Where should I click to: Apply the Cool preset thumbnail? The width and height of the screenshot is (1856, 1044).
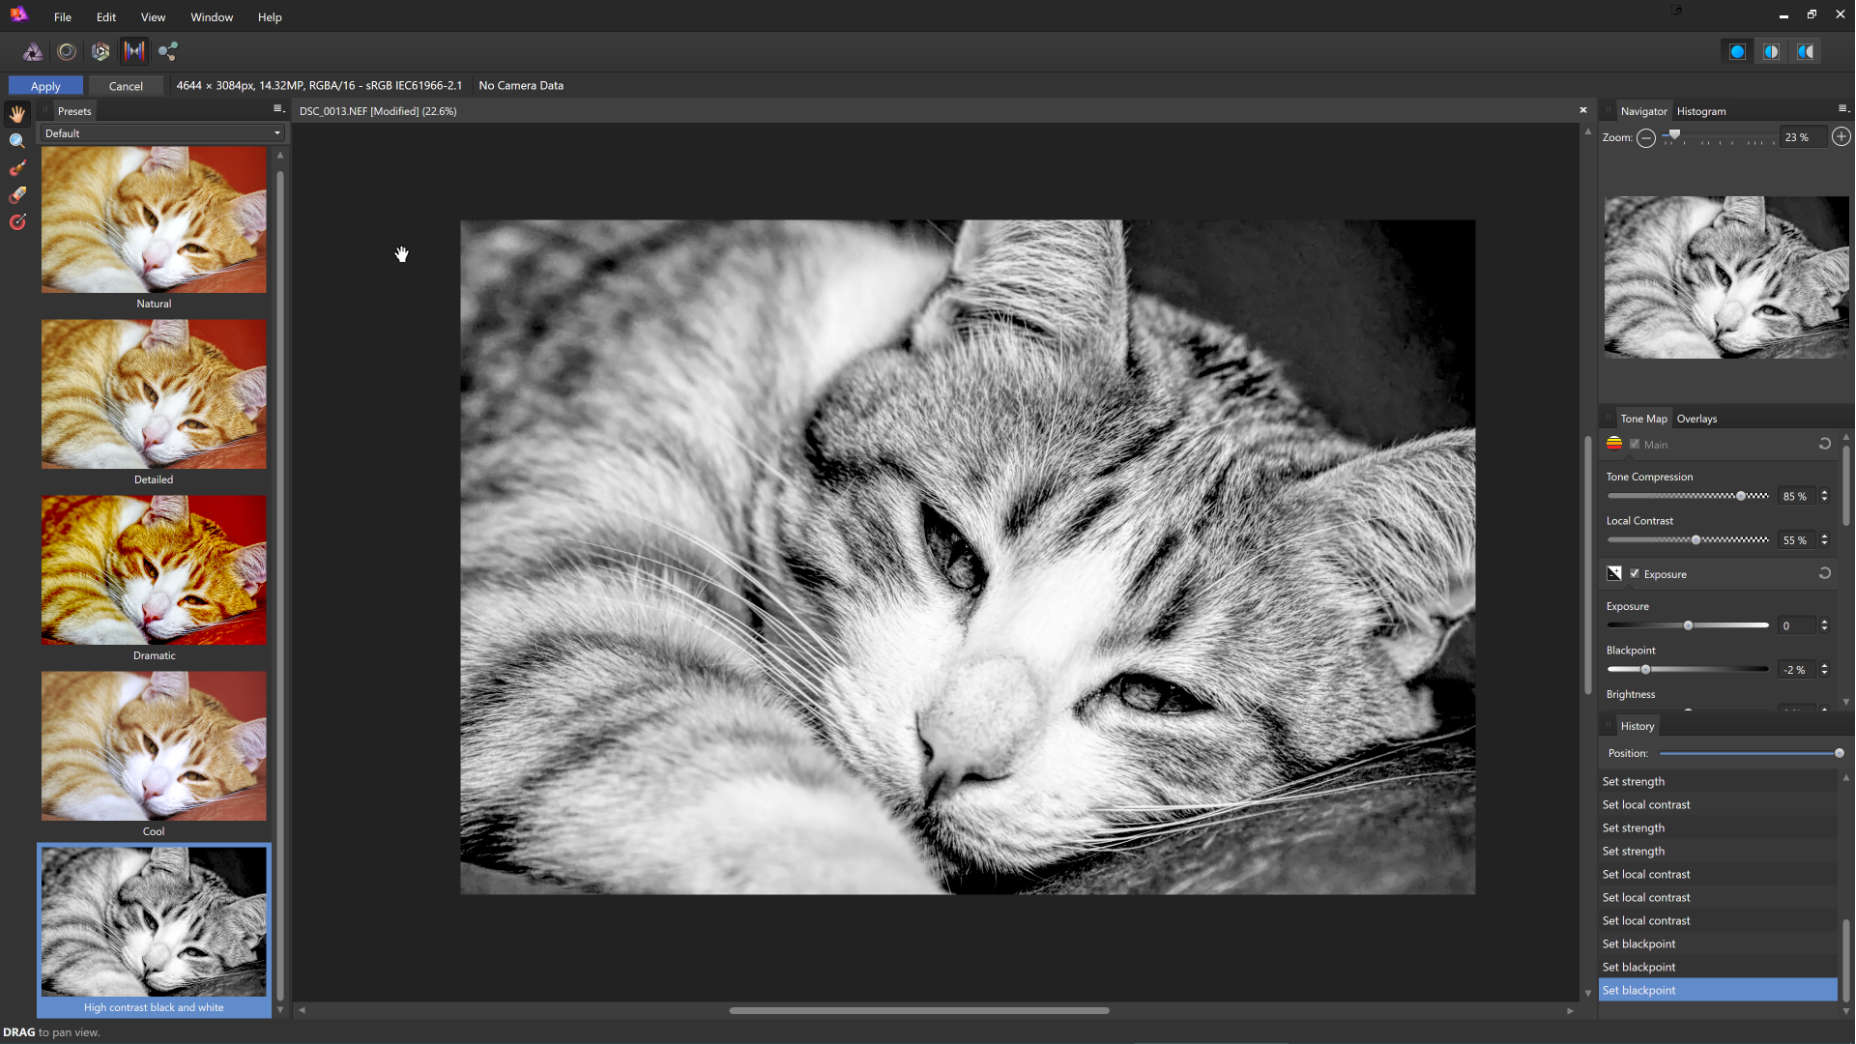click(154, 746)
